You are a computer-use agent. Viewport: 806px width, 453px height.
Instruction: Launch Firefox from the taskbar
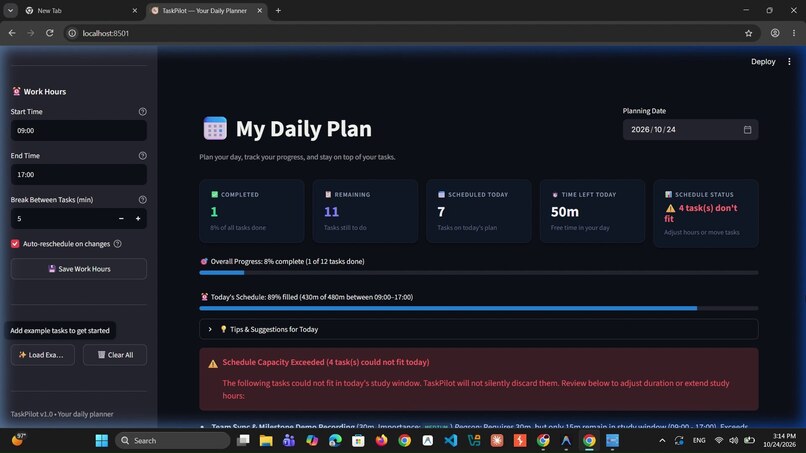click(x=381, y=441)
